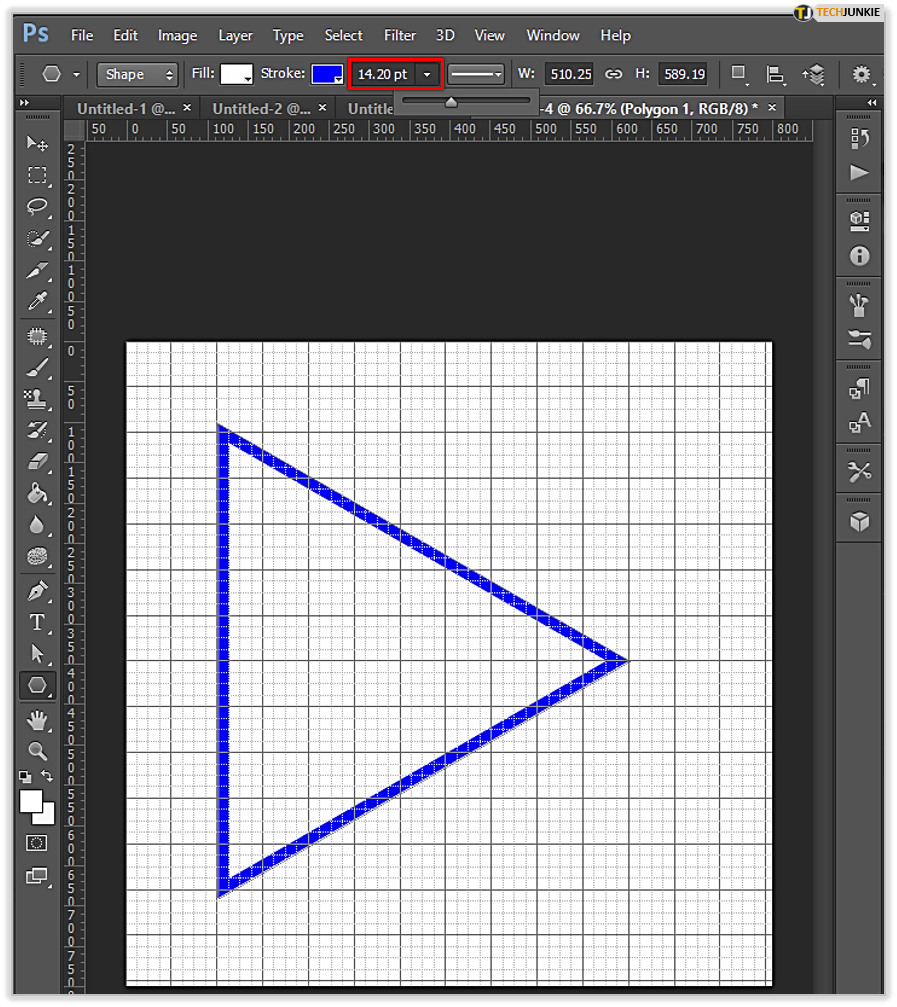Reset default foreground and background colors
The image size is (897, 1007).
tap(25, 777)
